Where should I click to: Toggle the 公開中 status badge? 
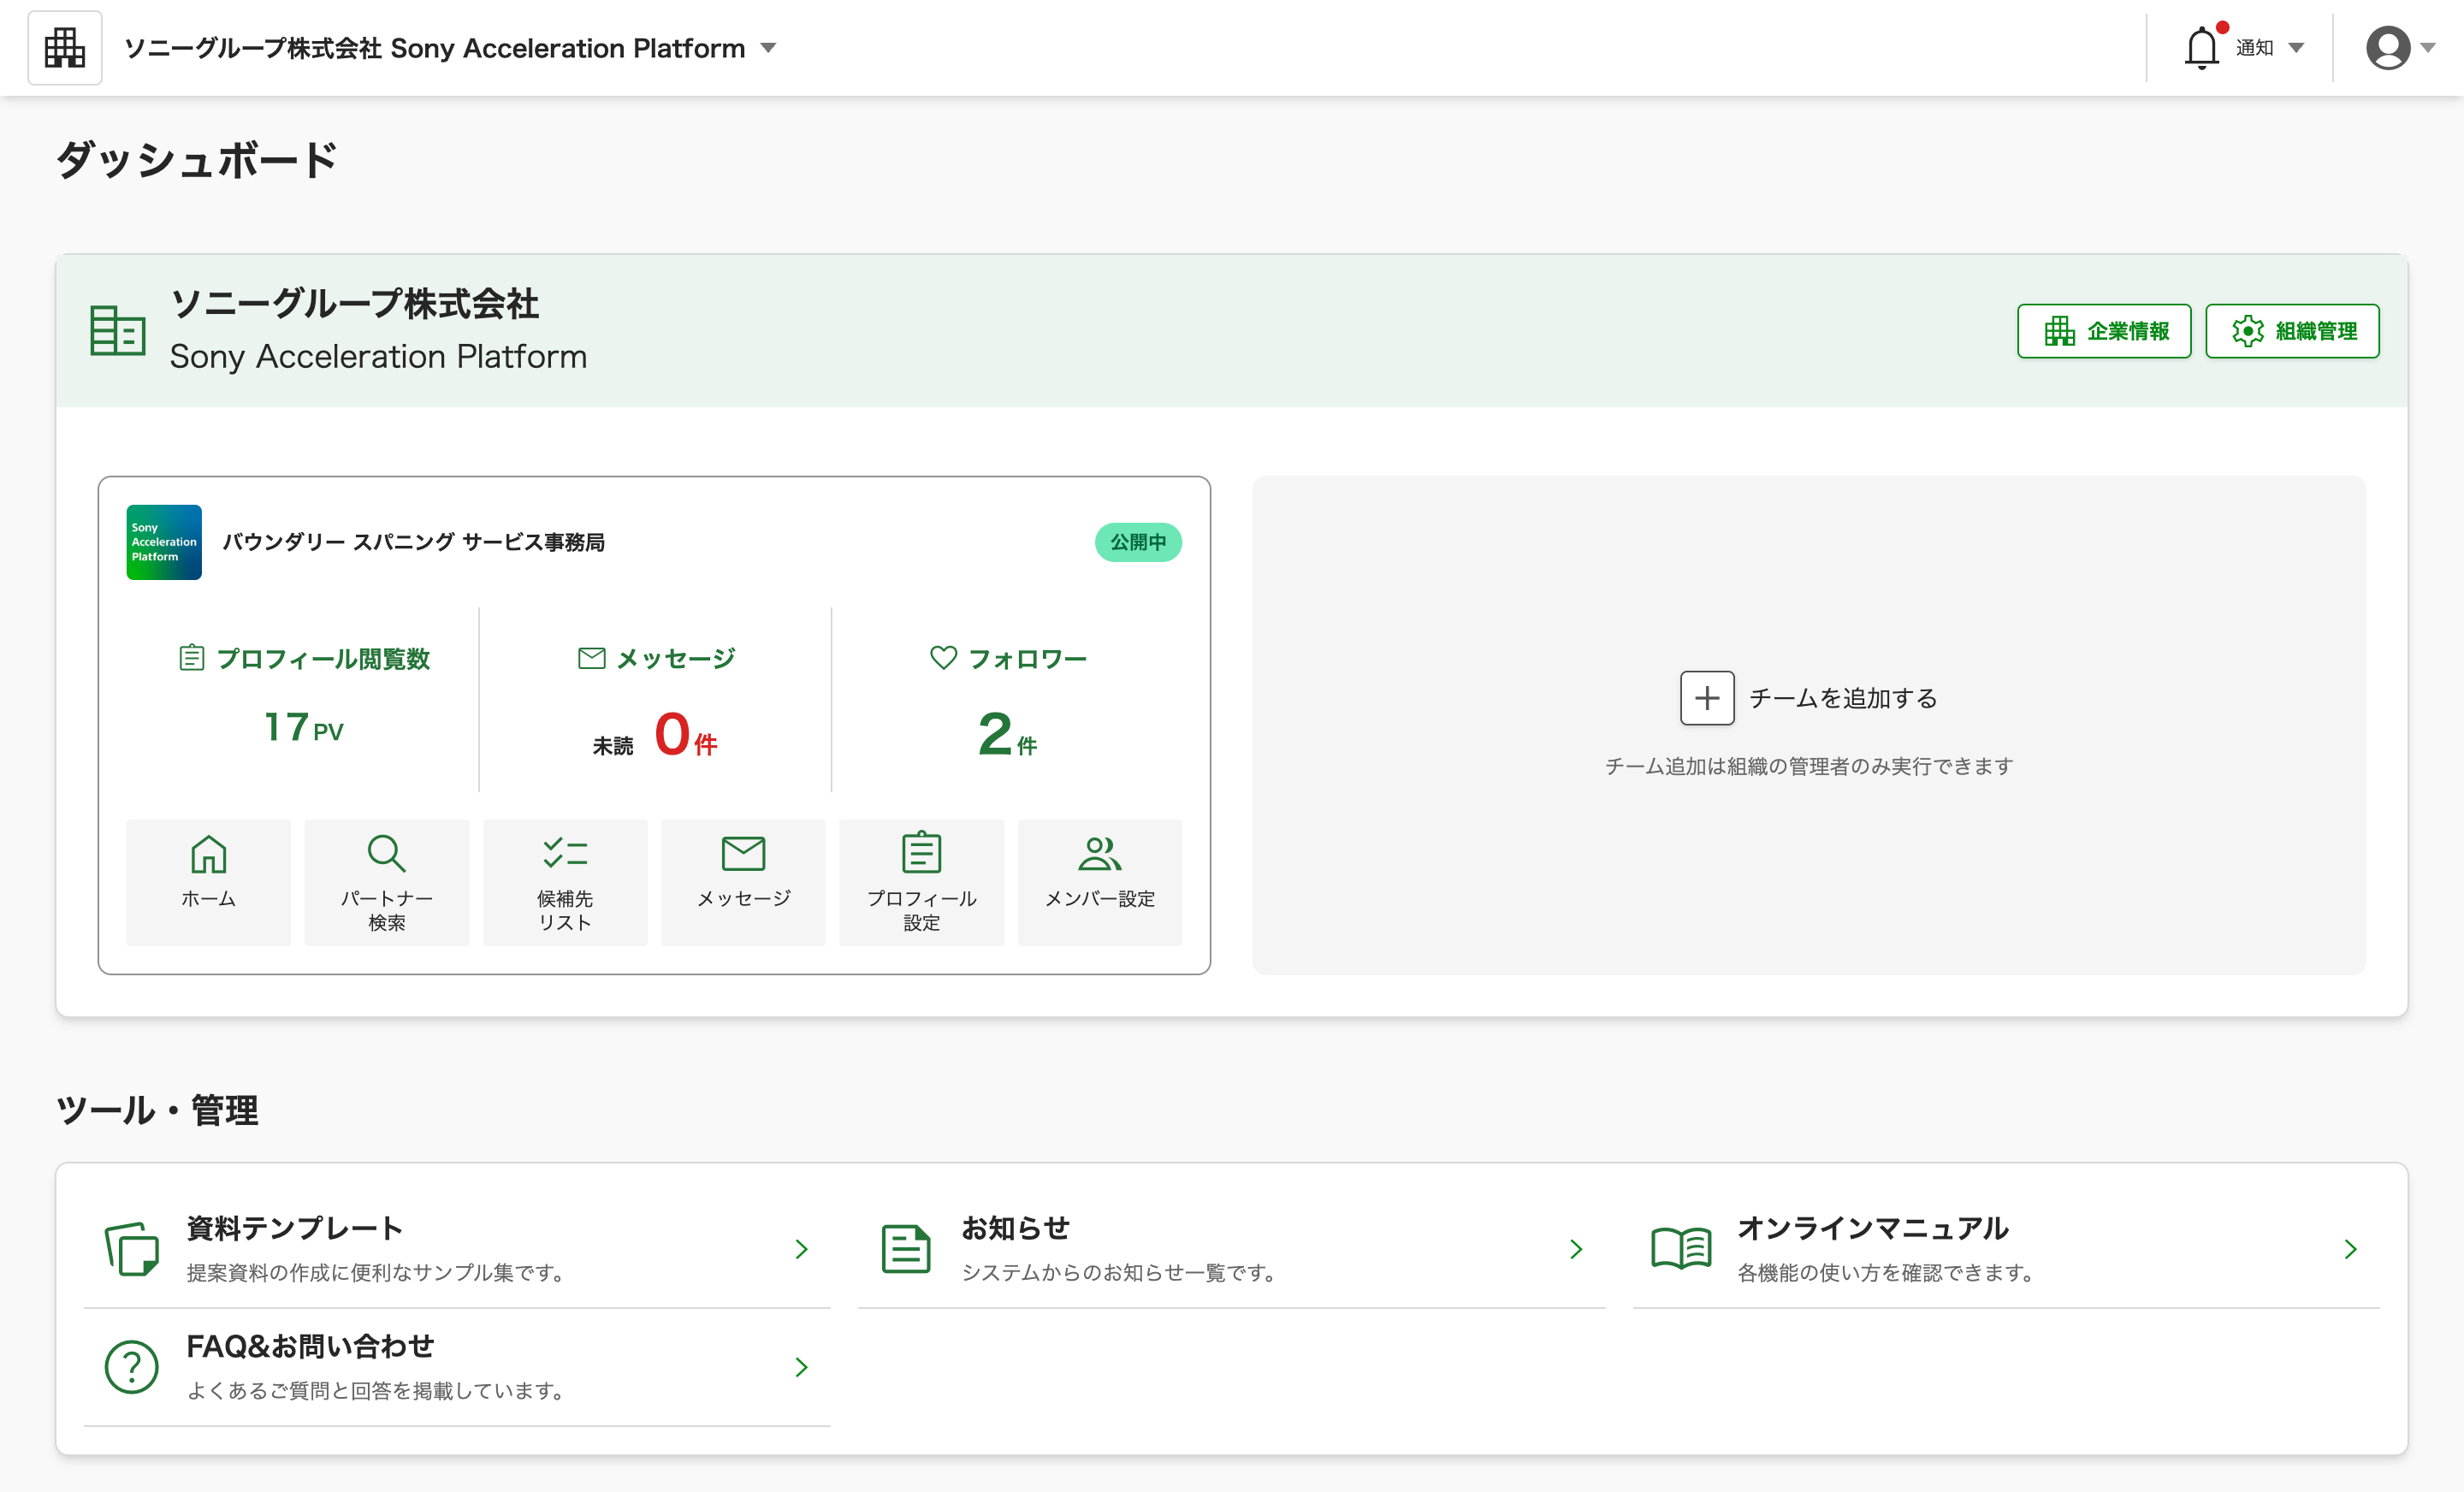(x=1138, y=542)
